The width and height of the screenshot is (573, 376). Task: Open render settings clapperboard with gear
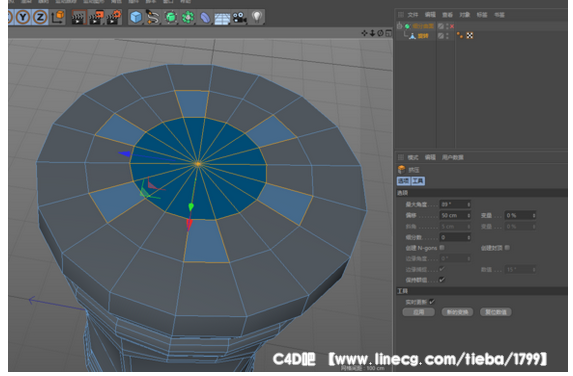(x=114, y=18)
